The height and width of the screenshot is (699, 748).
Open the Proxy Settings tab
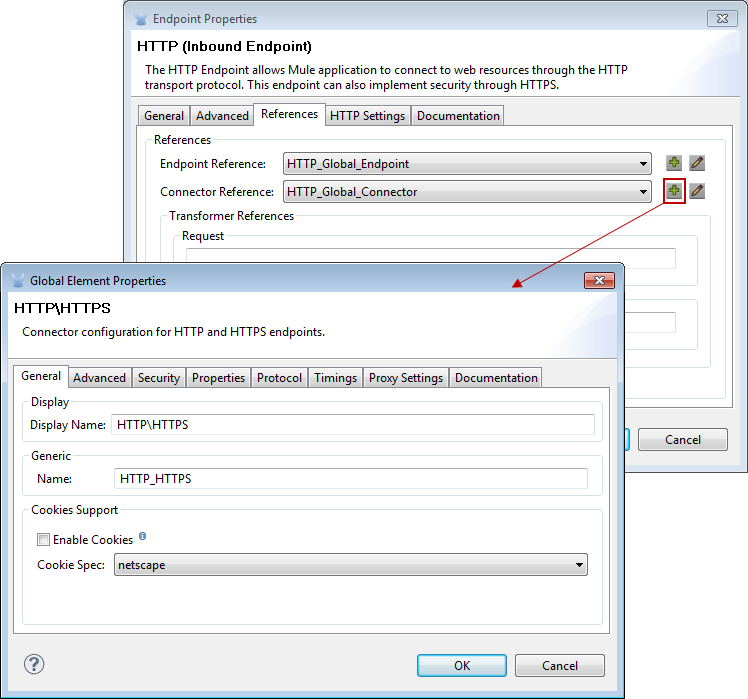click(x=406, y=378)
